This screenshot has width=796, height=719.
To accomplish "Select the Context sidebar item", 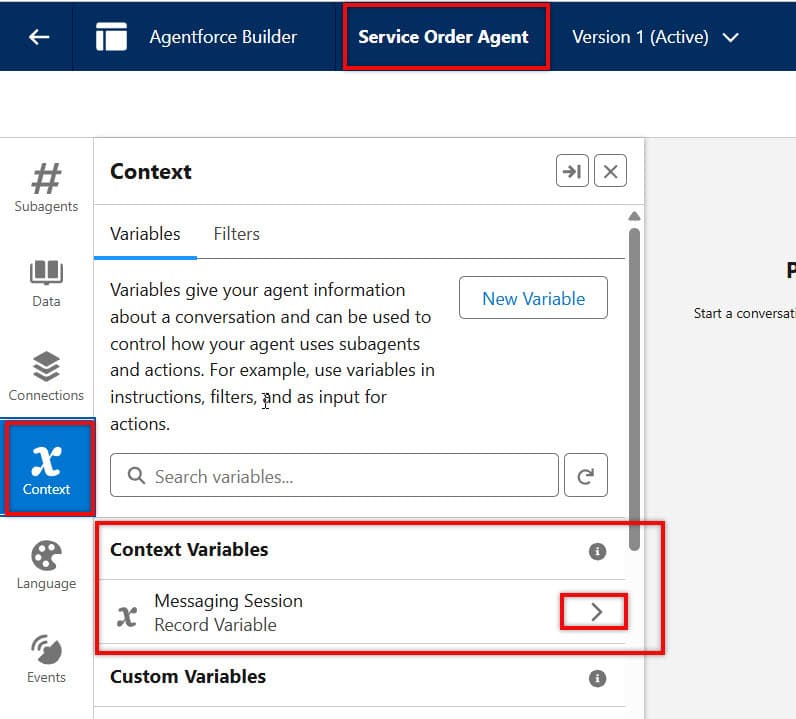I will pyautogui.click(x=47, y=469).
